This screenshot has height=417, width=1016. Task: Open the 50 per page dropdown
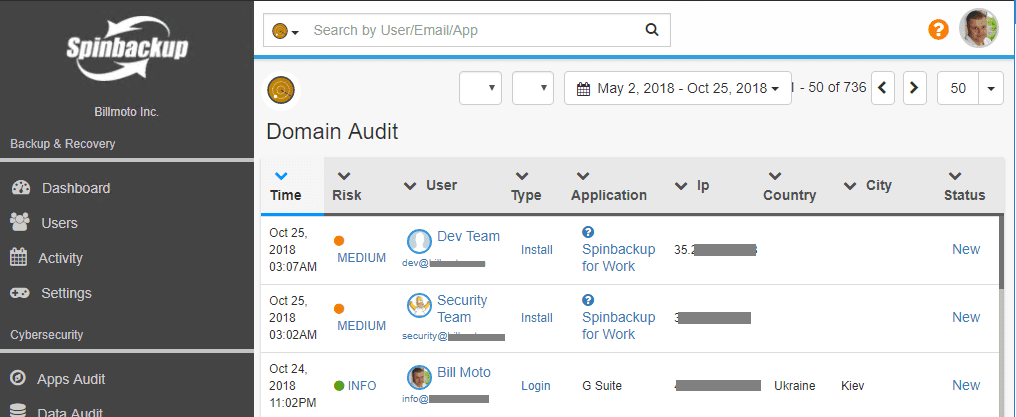pyautogui.click(x=991, y=88)
